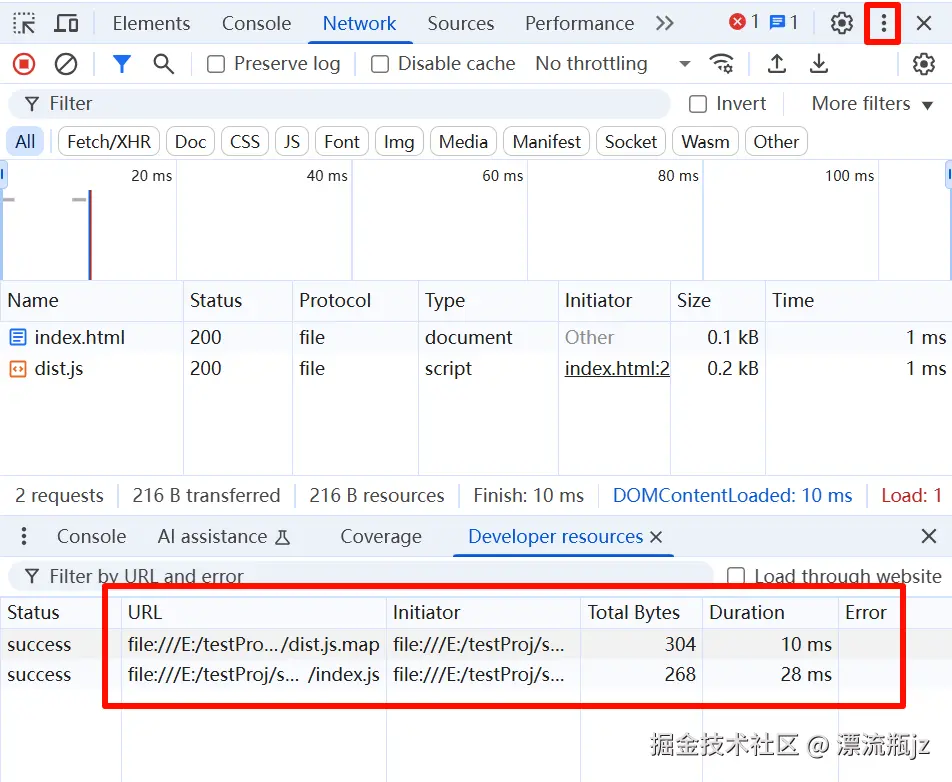This screenshot has height=782, width=952.
Task: Open DevTools settings gear in top bar
Action: pyautogui.click(x=842, y=24)
